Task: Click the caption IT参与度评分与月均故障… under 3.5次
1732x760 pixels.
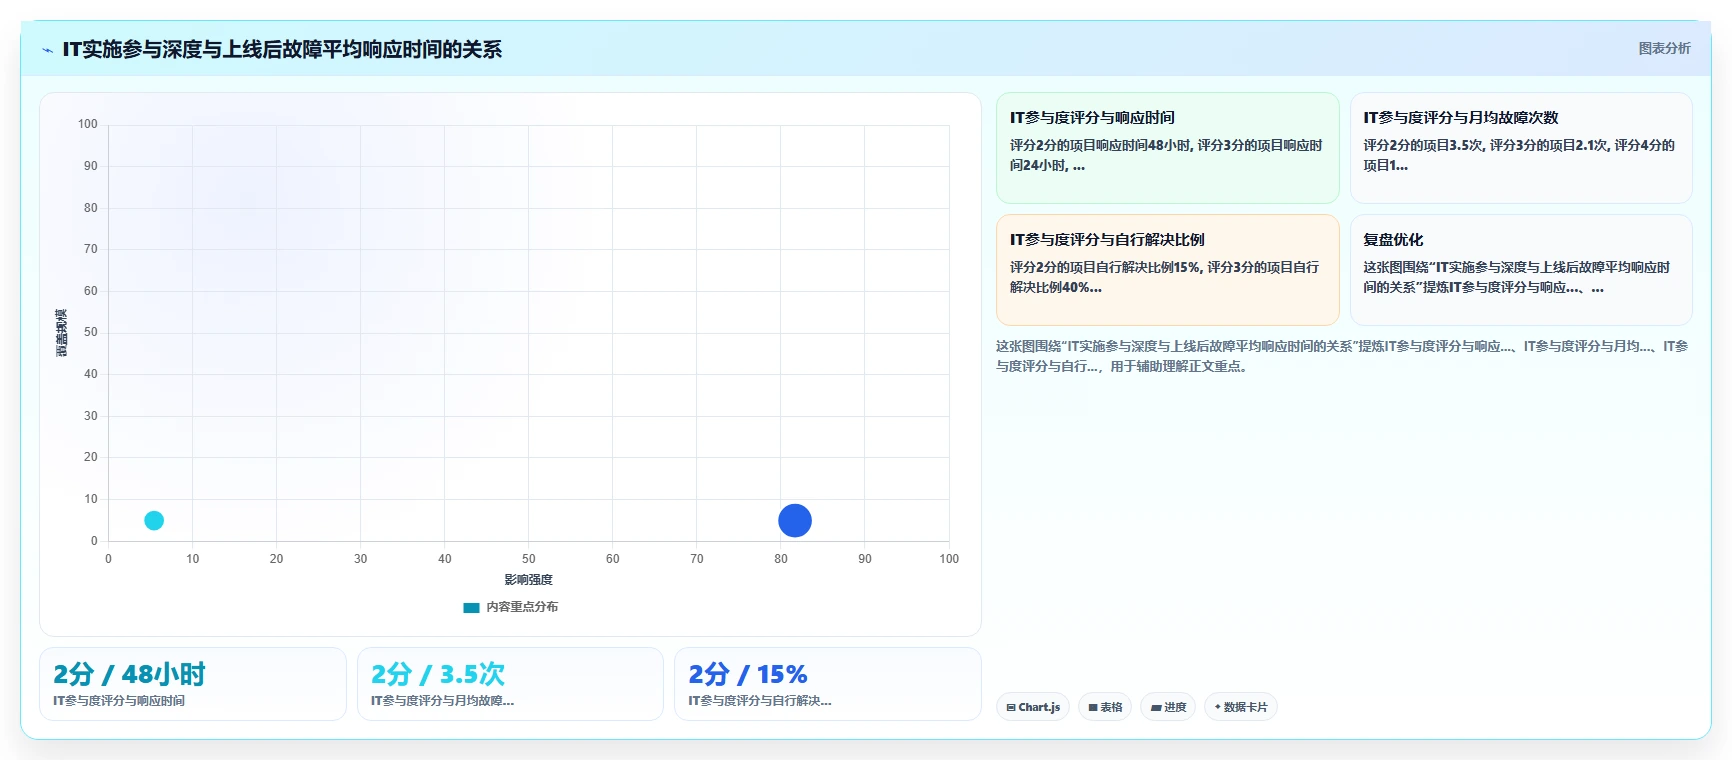Action: point(442,701)
